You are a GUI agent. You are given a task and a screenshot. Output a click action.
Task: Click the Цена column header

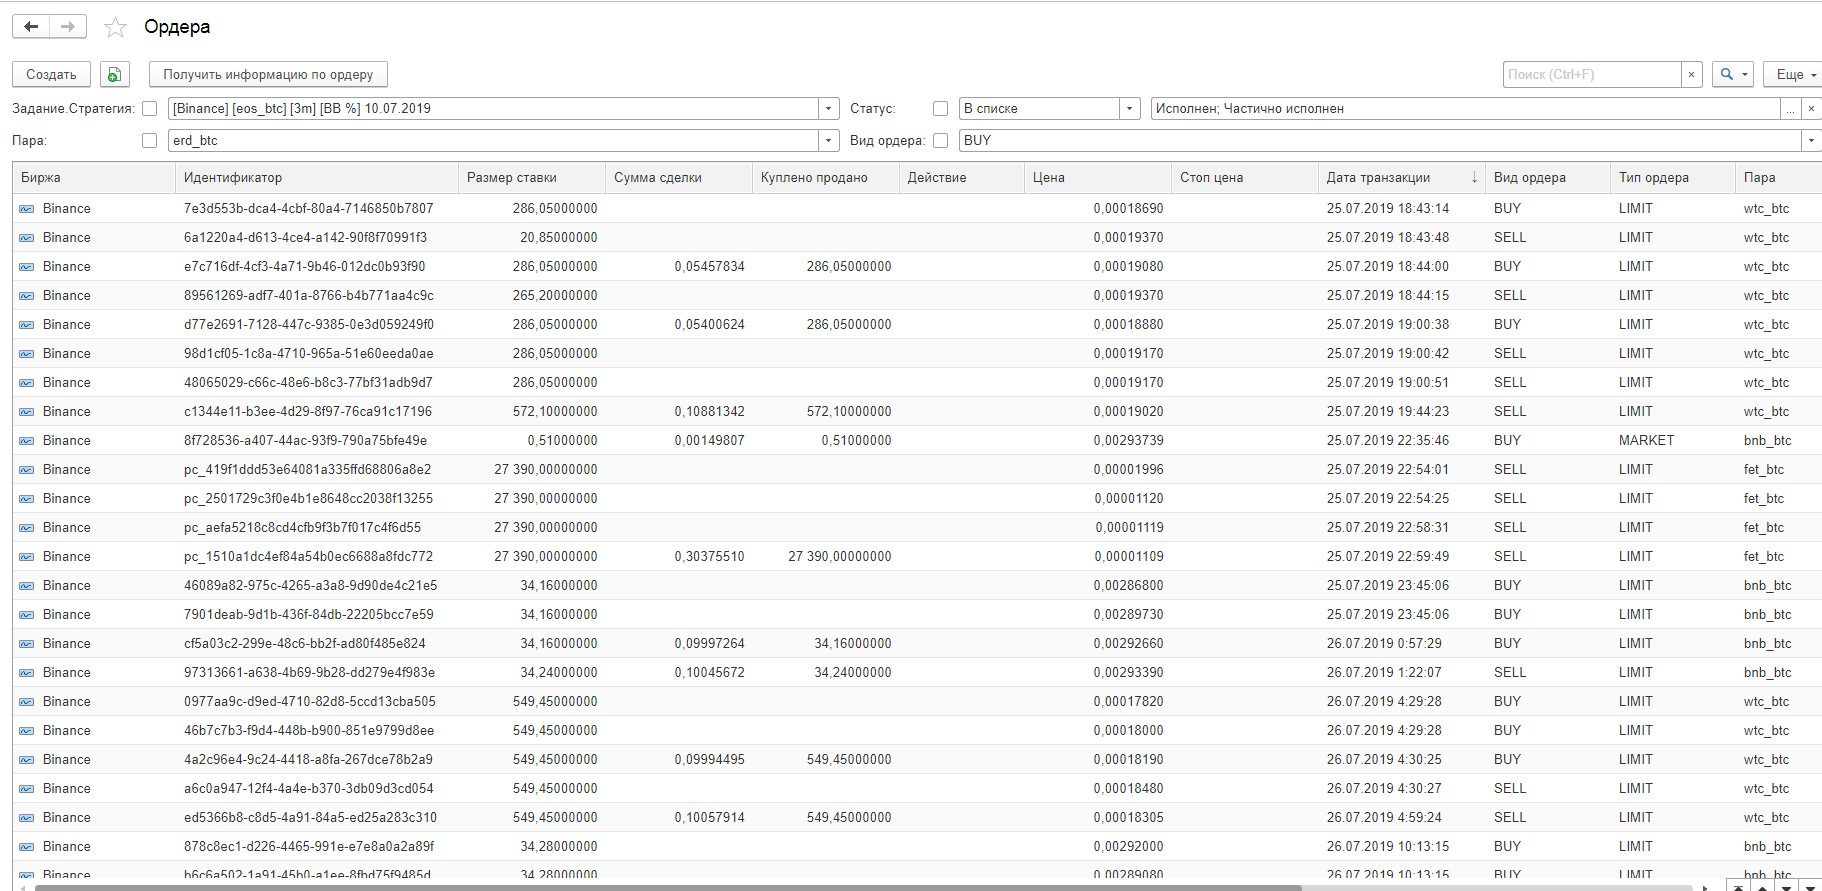click(x=1098, y=178)
